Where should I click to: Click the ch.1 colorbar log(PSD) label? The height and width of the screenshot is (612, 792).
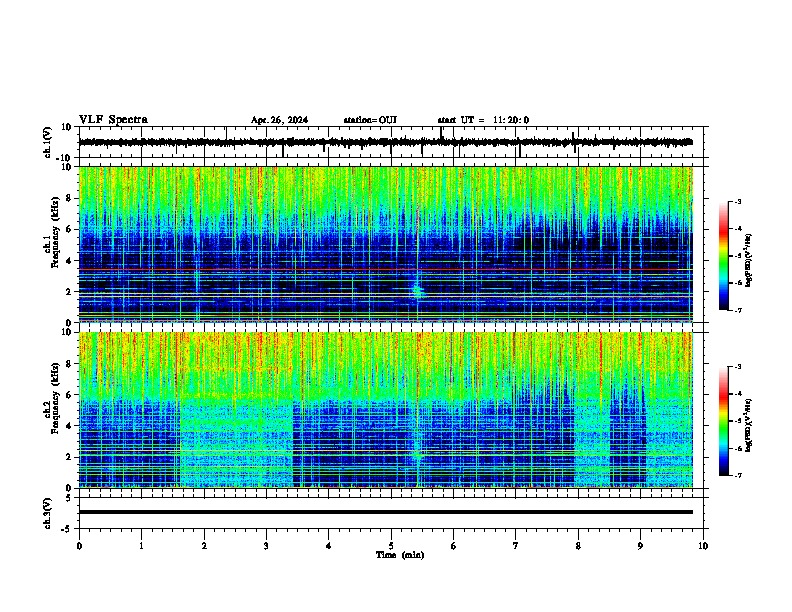click(x=748, y=261)
